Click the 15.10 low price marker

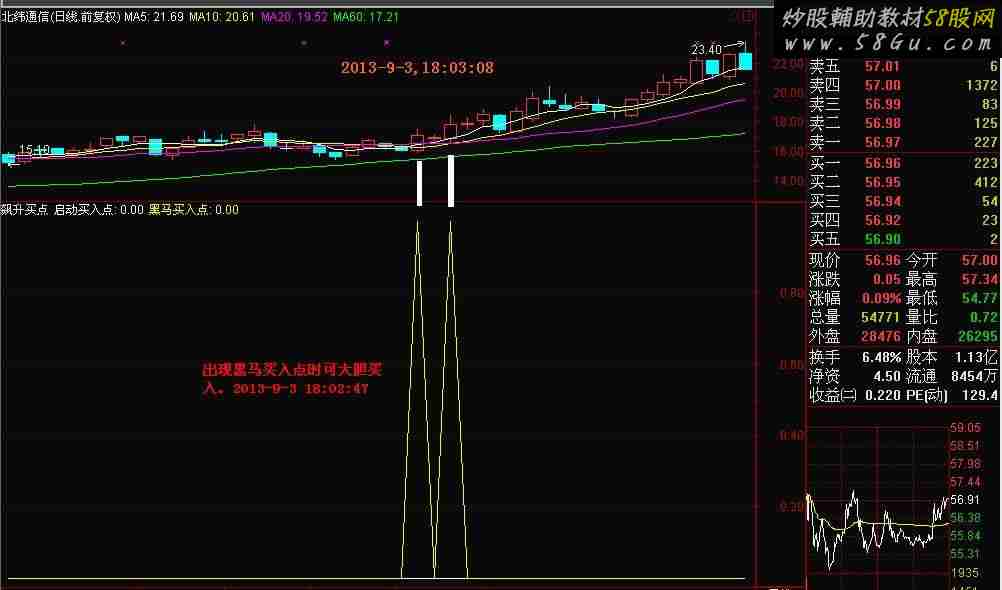click(35, 150)
